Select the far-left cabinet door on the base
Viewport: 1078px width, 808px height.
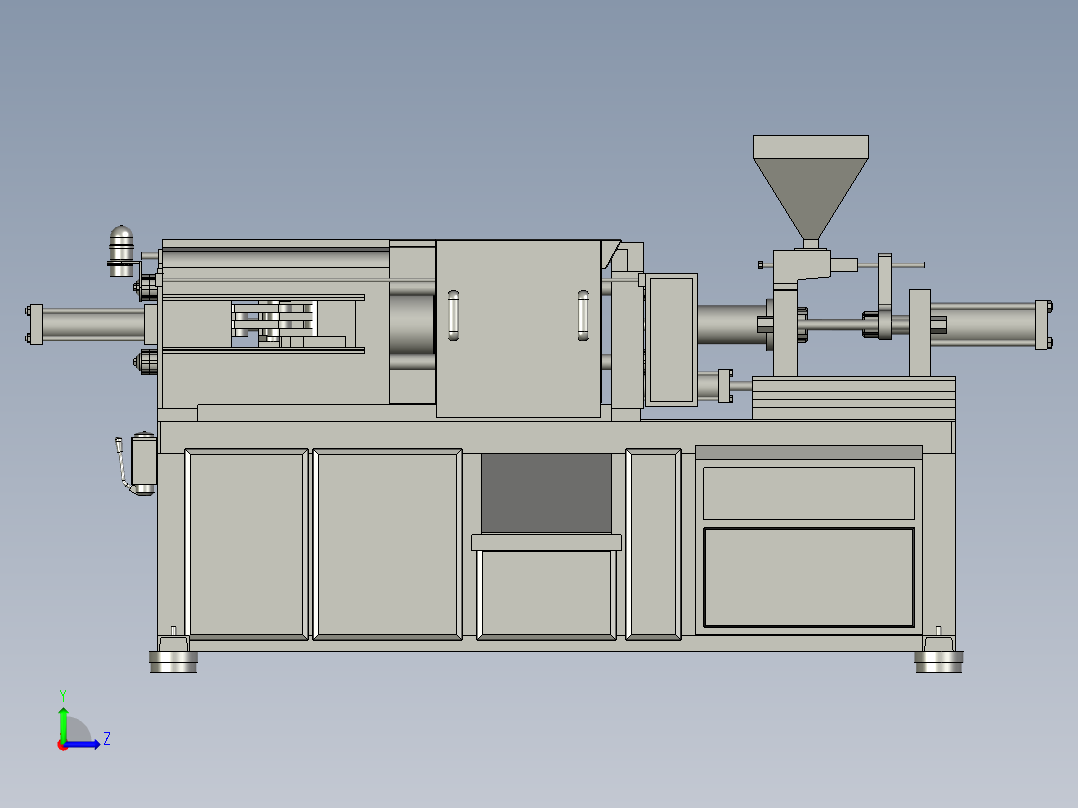click(246, 544)
